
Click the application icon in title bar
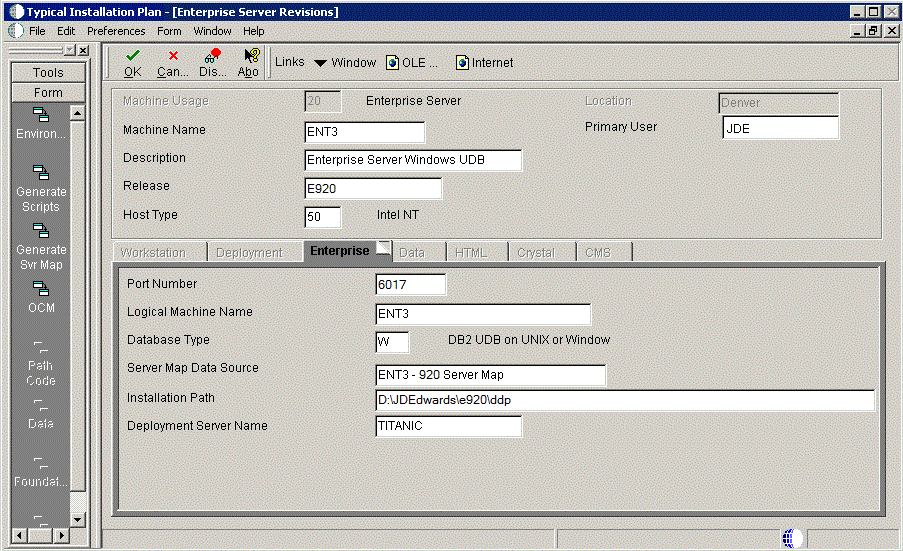coord(17,12)
